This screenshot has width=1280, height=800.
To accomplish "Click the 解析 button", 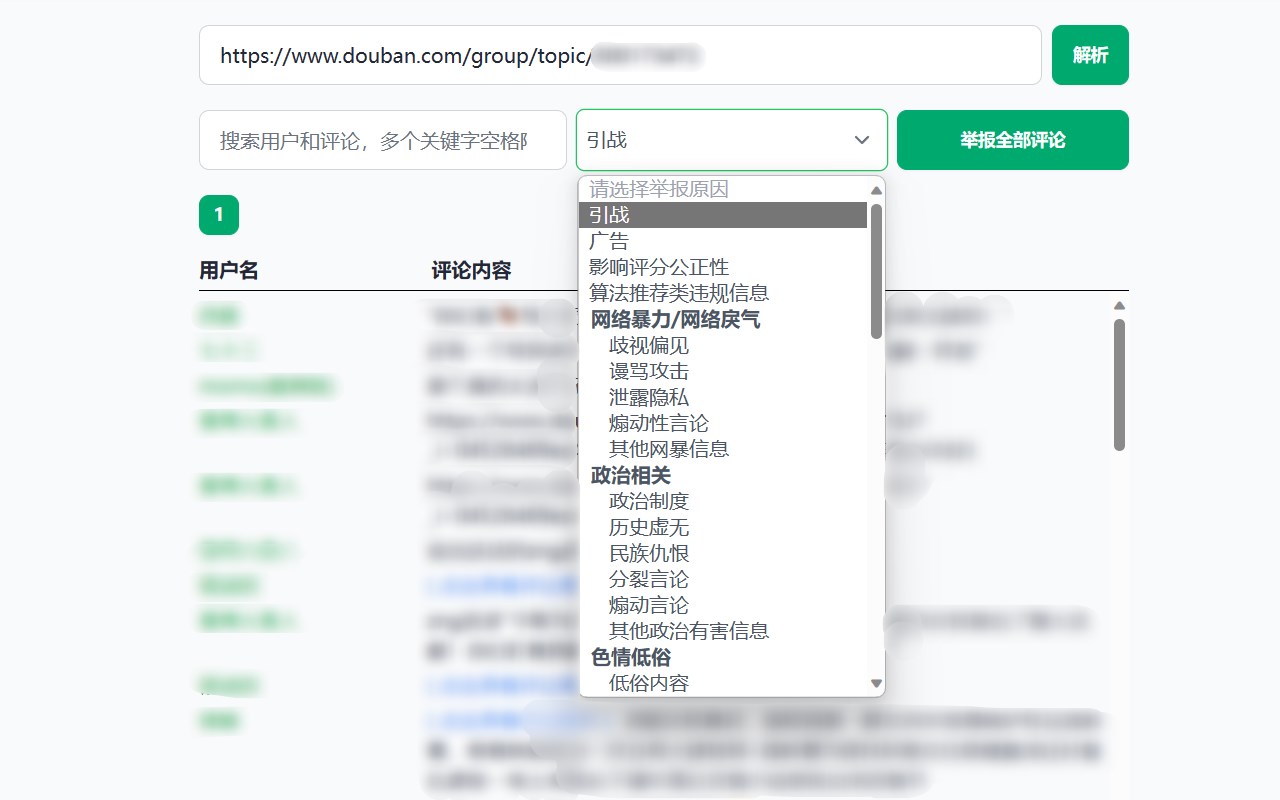I will point(1090,55).
